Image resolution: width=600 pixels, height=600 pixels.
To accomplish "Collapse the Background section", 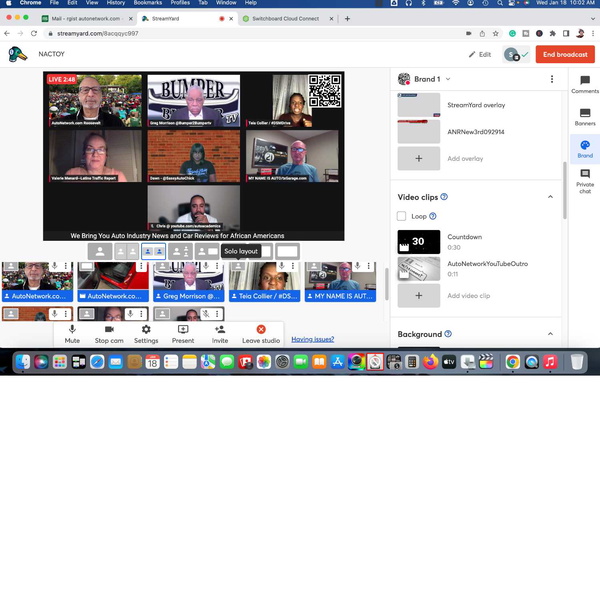I will pyautogui.click(x=550, y=334).
